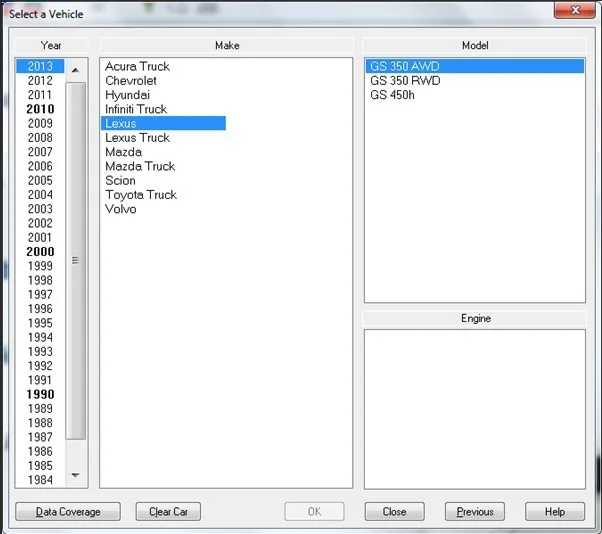This screenshot has height=534, width=602.
Task: Select GS 350 RWD model
Action: click(x=405, y=81)
